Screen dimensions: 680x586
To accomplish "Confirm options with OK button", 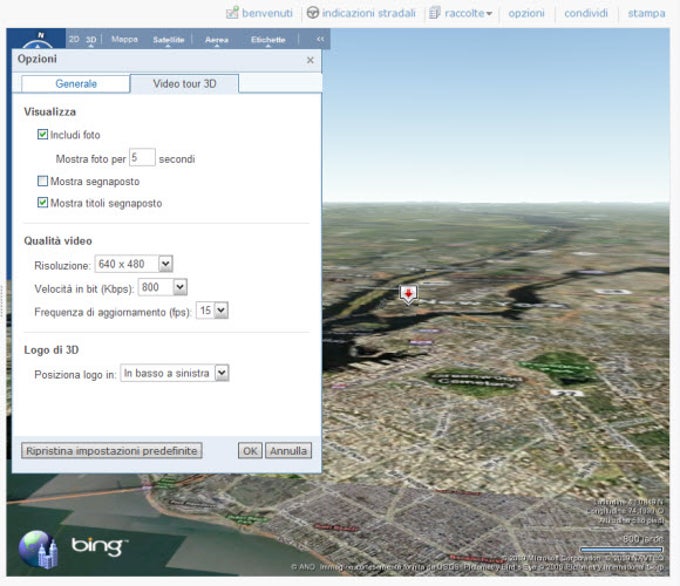I will [x=250, y=451].
